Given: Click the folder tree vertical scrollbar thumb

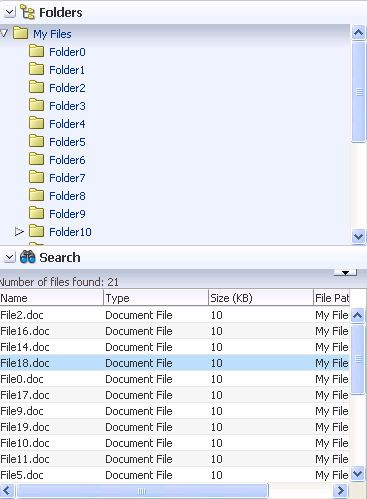Looking at the screenshot, I should pos(359,92).
